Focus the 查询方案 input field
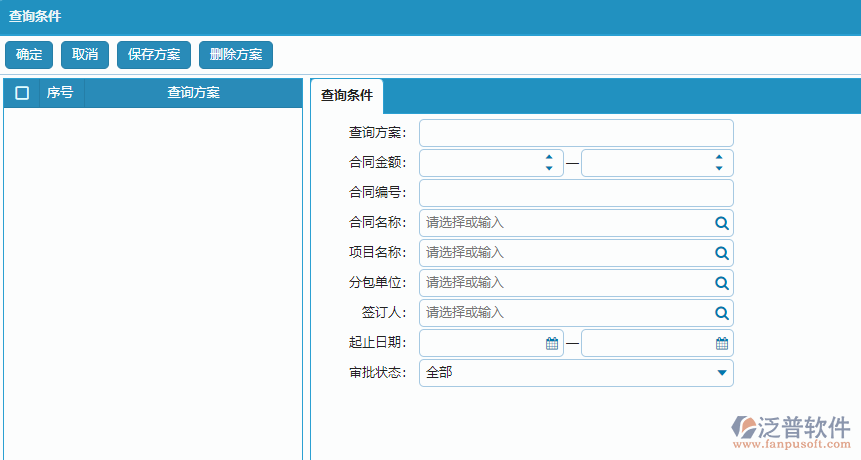Screen dimensions: 861x460 pos(576,133)
